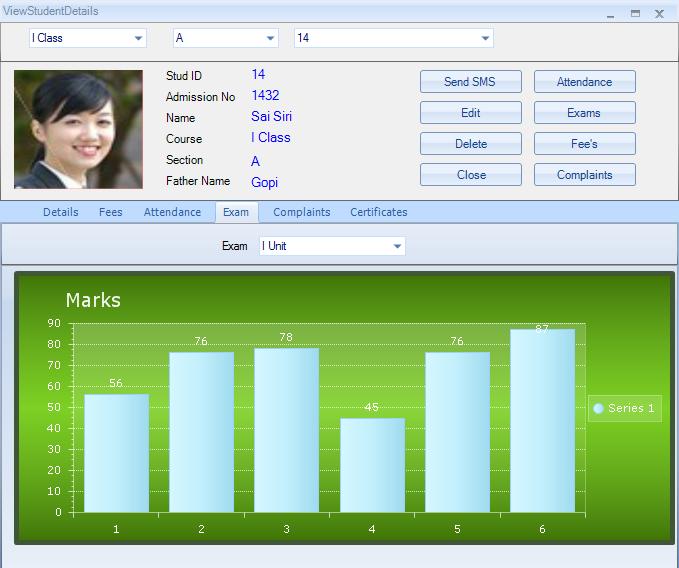Open the Fee's button
The width and height of the screenshot is (679, 568).
pyautogui.click(x=584, y=144)
